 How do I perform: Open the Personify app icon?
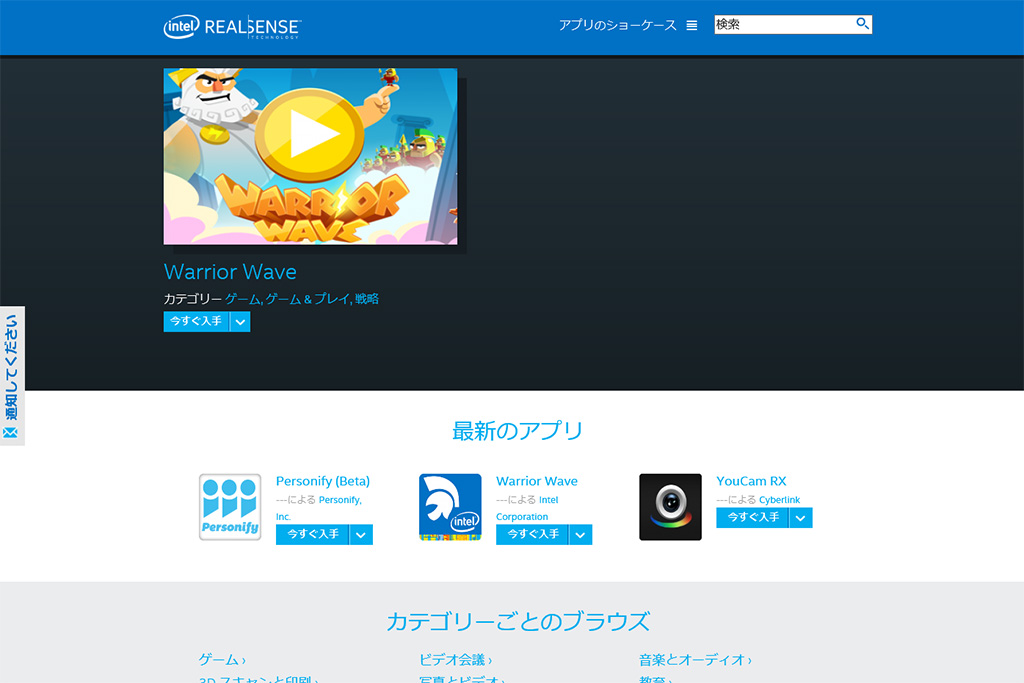pos(230,507)
